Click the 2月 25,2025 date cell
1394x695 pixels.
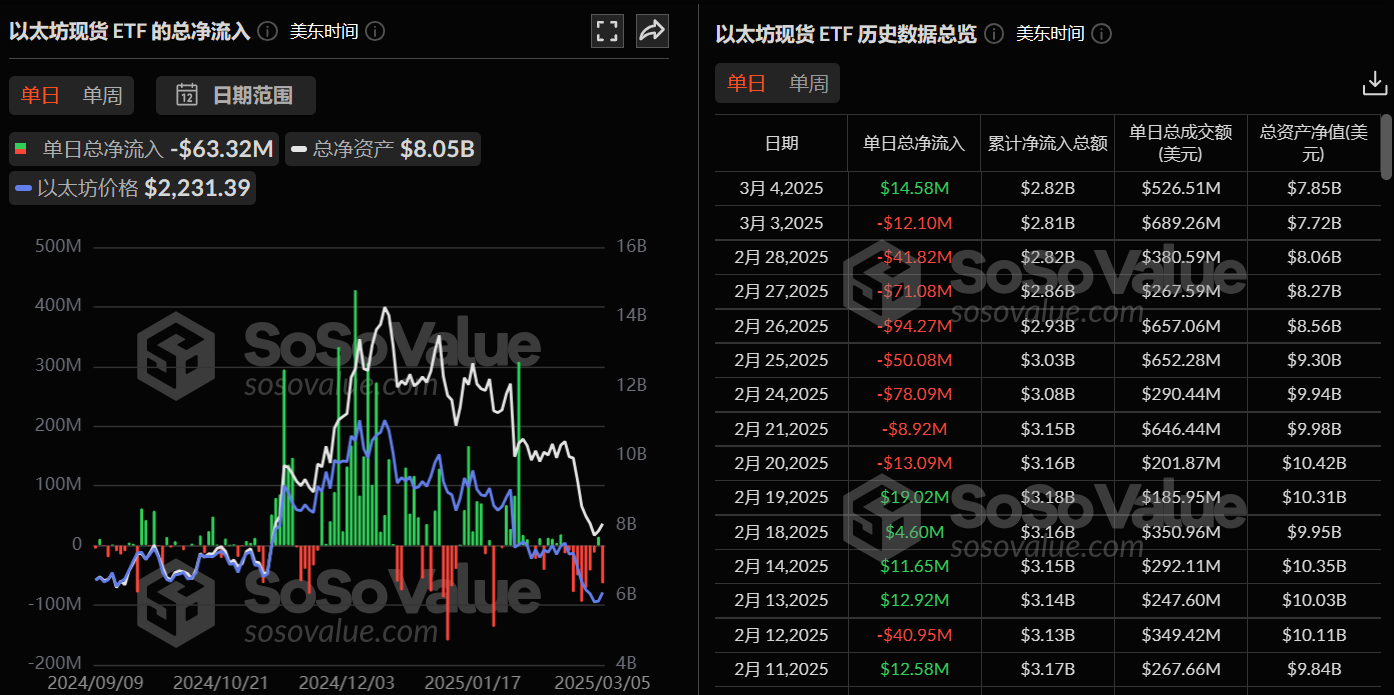781,360
